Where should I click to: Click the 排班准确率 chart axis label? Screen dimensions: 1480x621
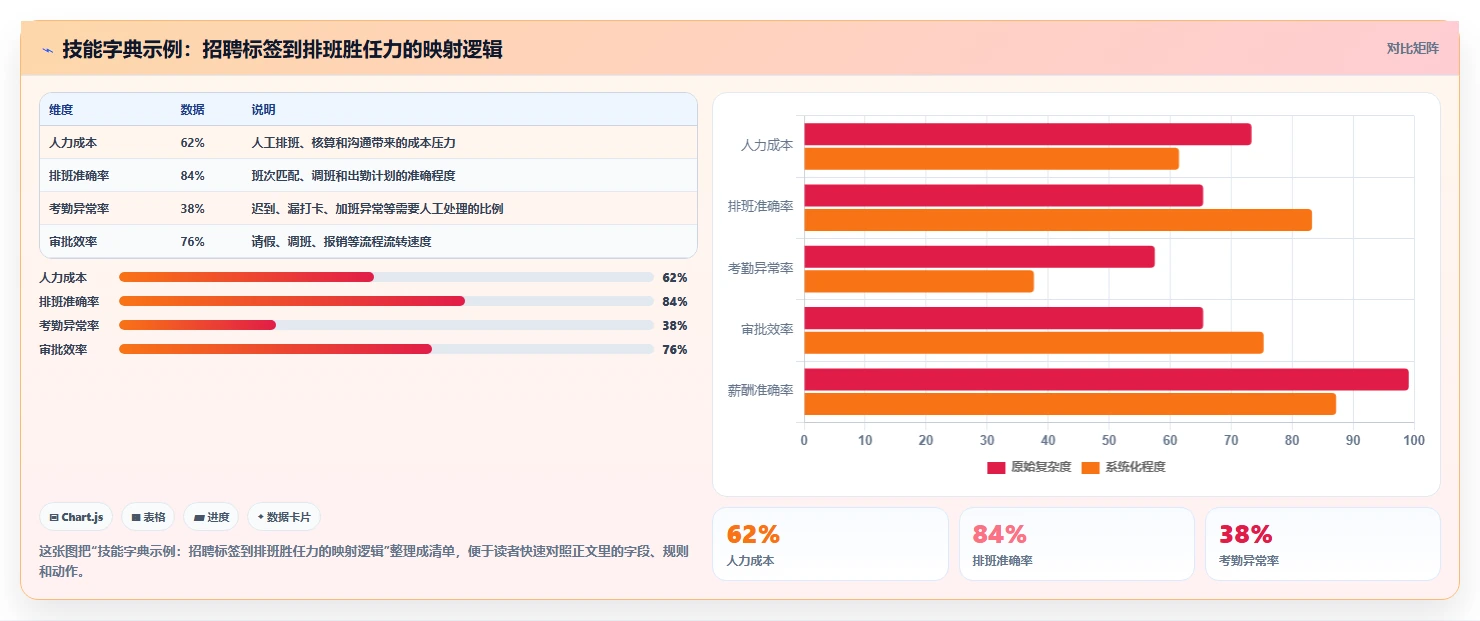pos(760,206)
